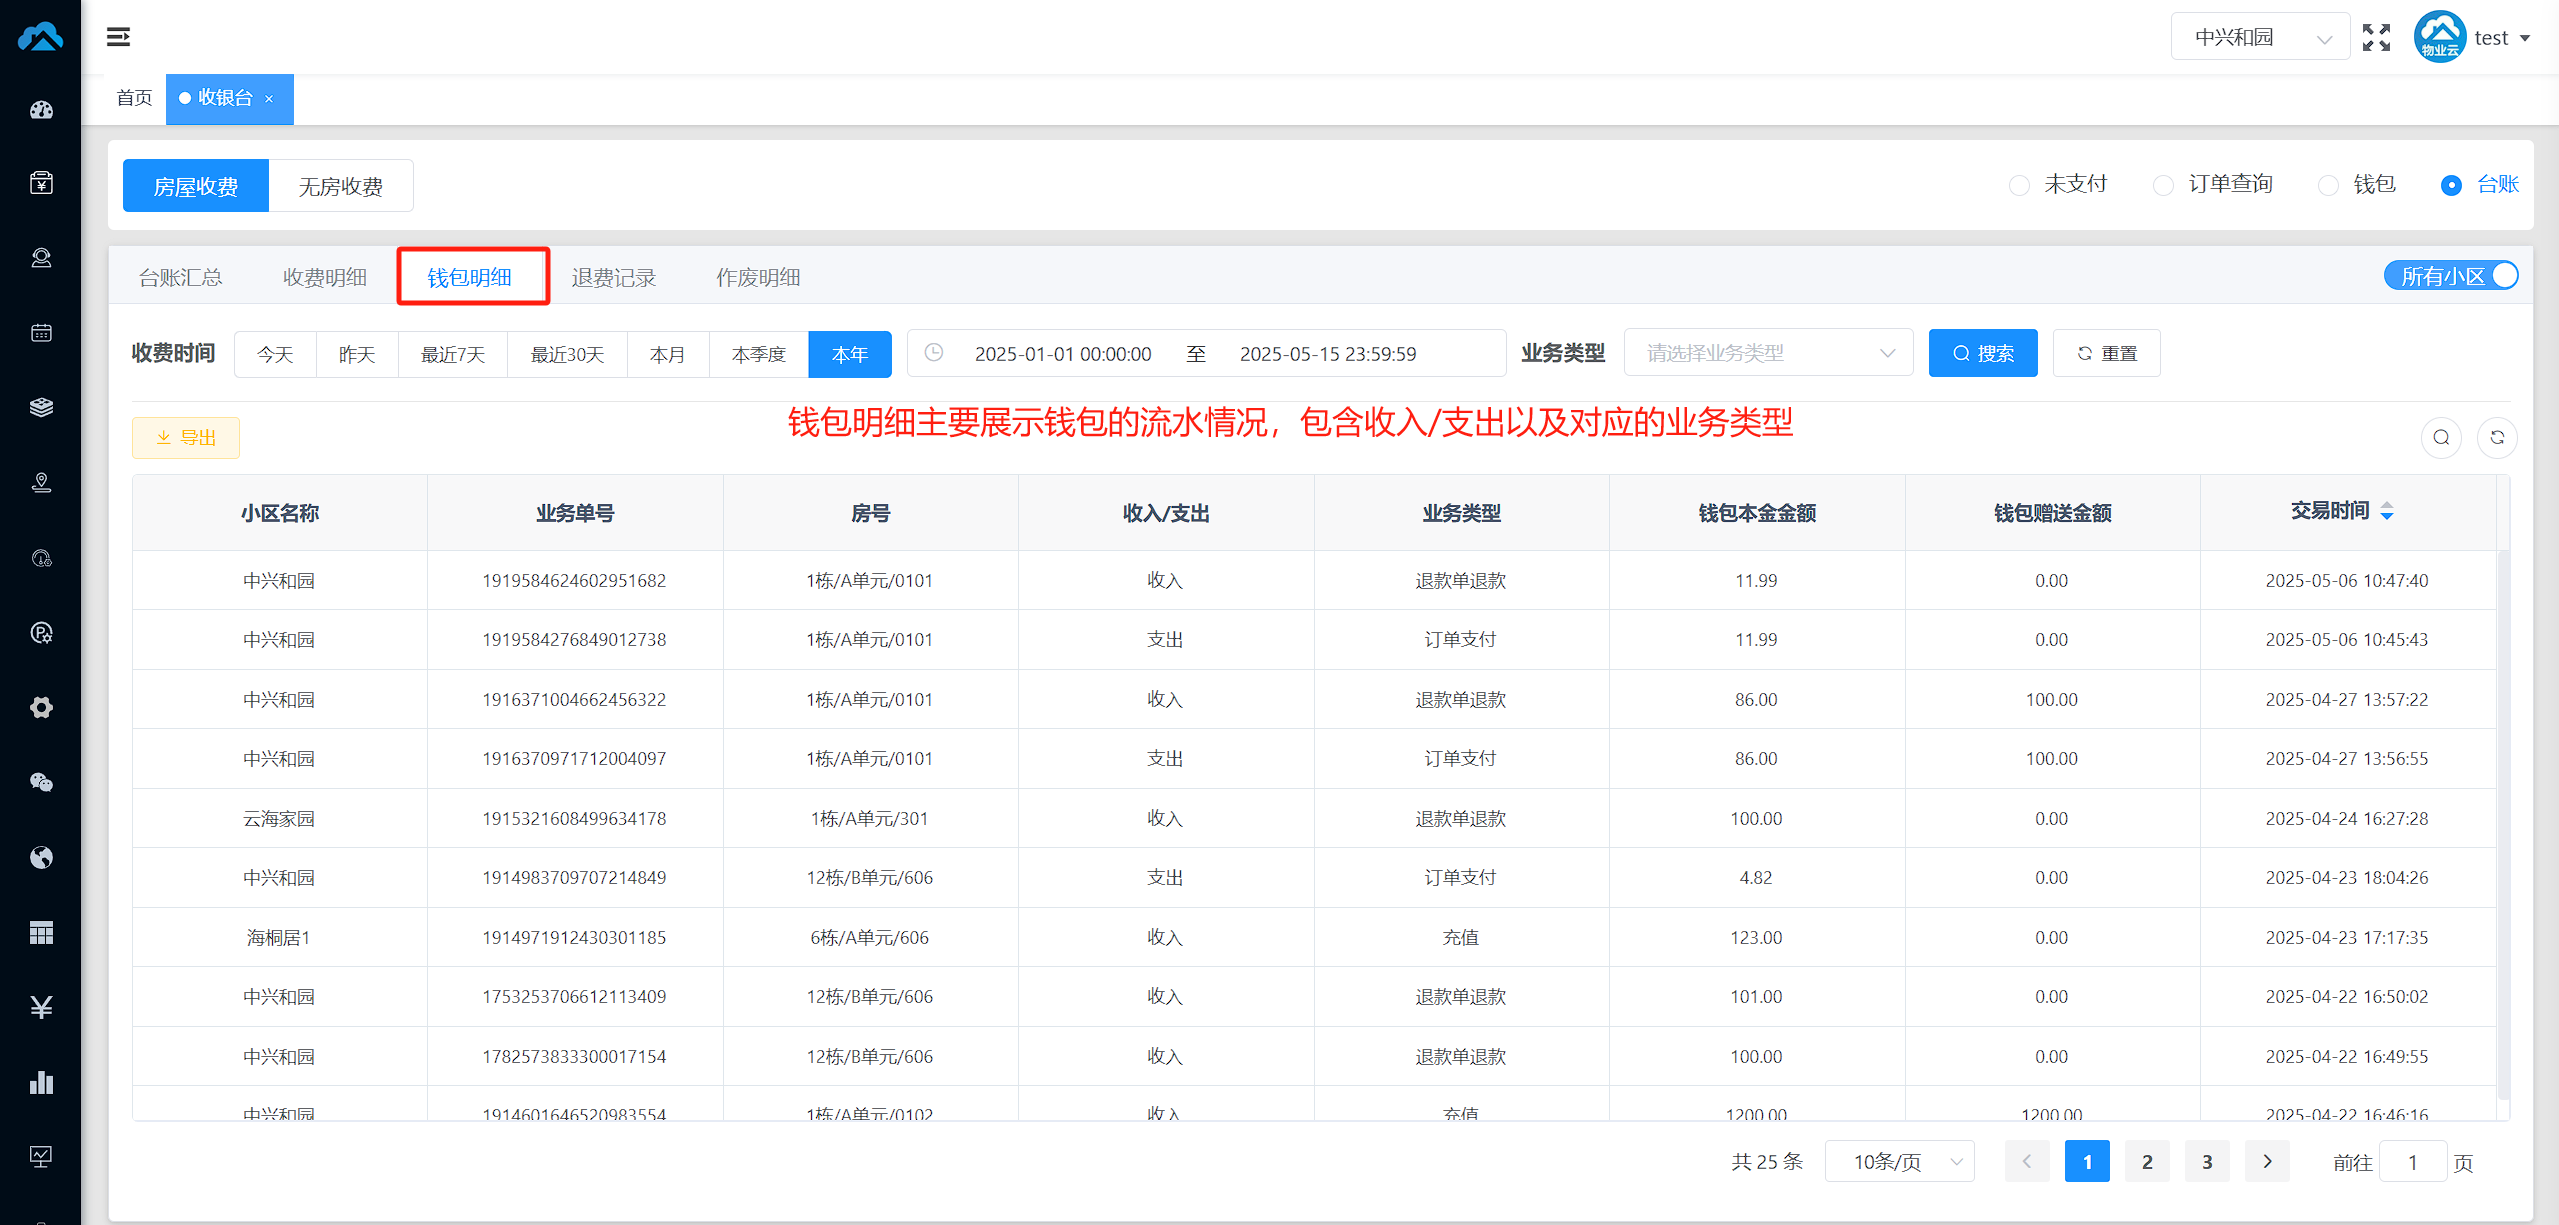Filter by 今天 time range
This screenshot has width=2559, height=1225.
tap(275, 354)
